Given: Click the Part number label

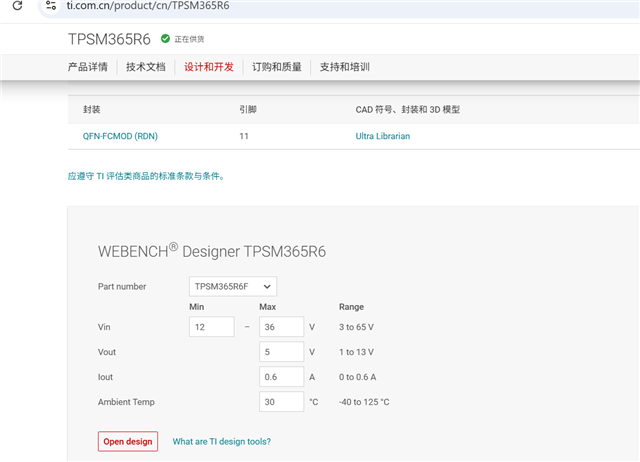Looking at the screenshot, I should point(122,287).
